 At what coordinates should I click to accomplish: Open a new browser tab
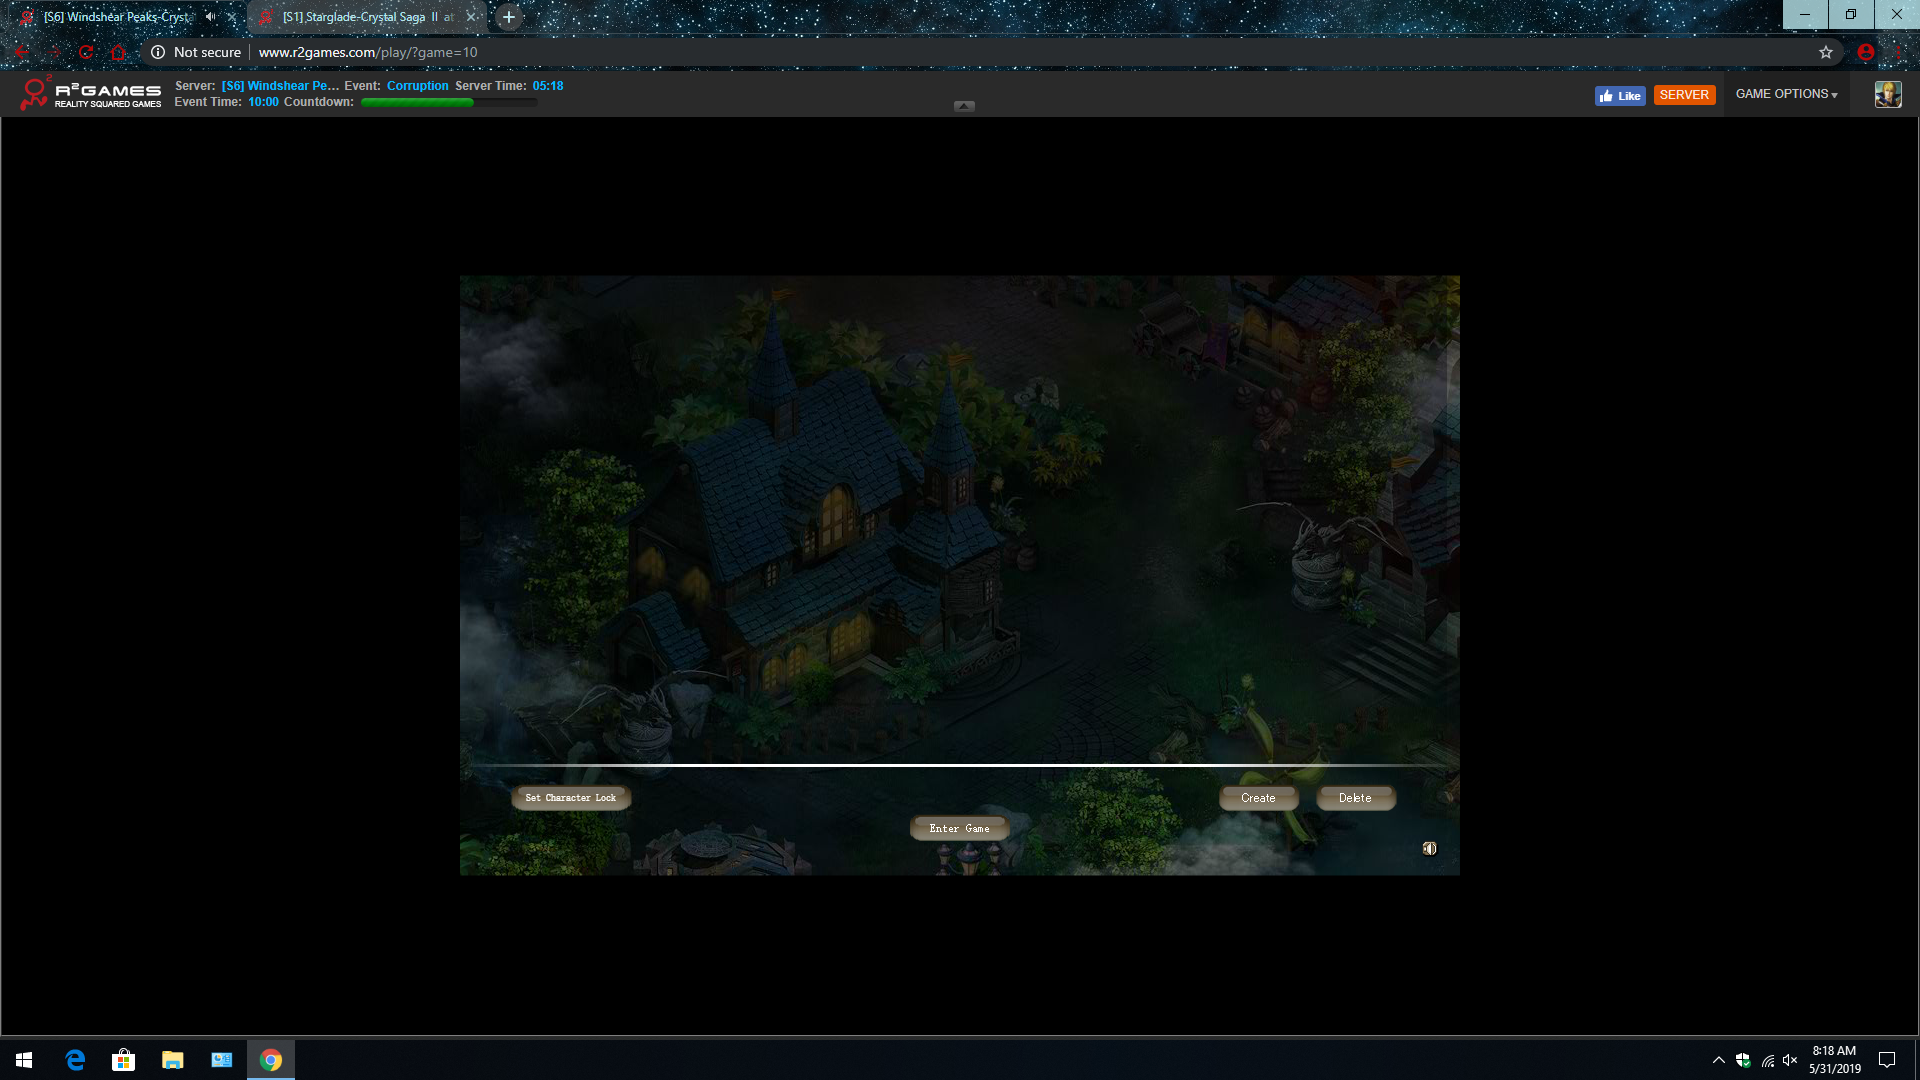(x=509, y=17)
